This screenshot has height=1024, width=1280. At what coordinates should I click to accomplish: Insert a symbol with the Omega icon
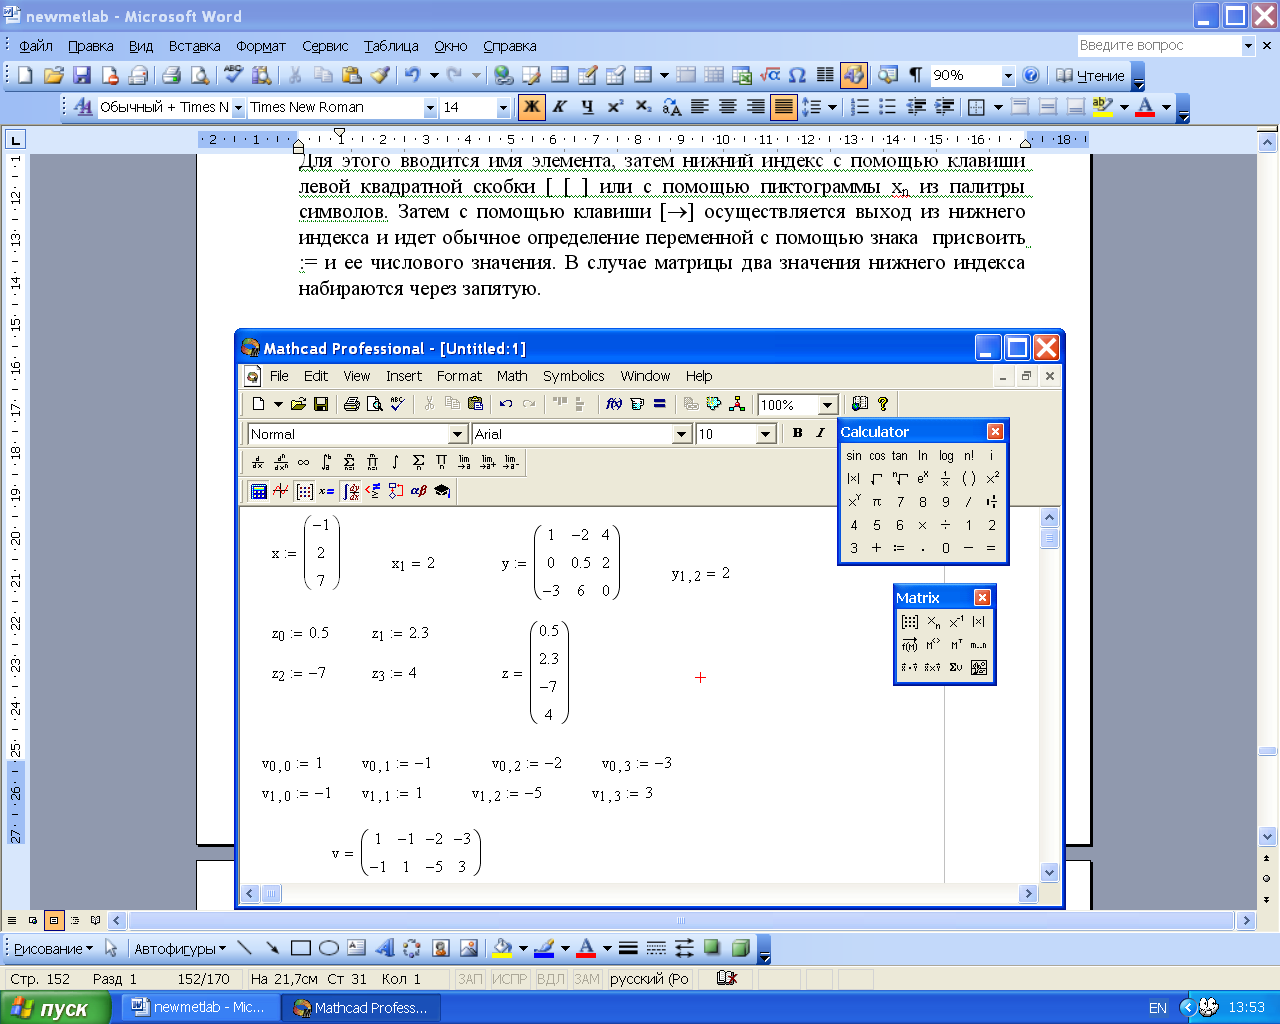[x=797, y=75]
